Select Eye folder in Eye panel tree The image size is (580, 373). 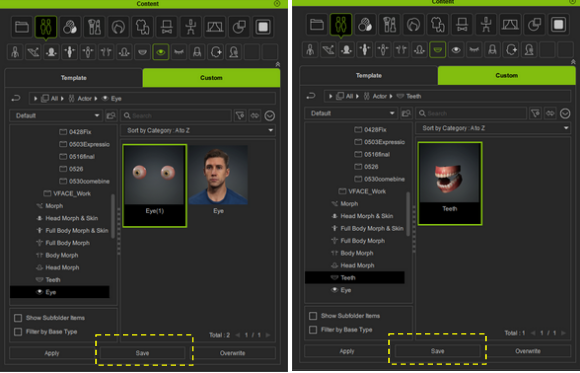coord(60,292)
